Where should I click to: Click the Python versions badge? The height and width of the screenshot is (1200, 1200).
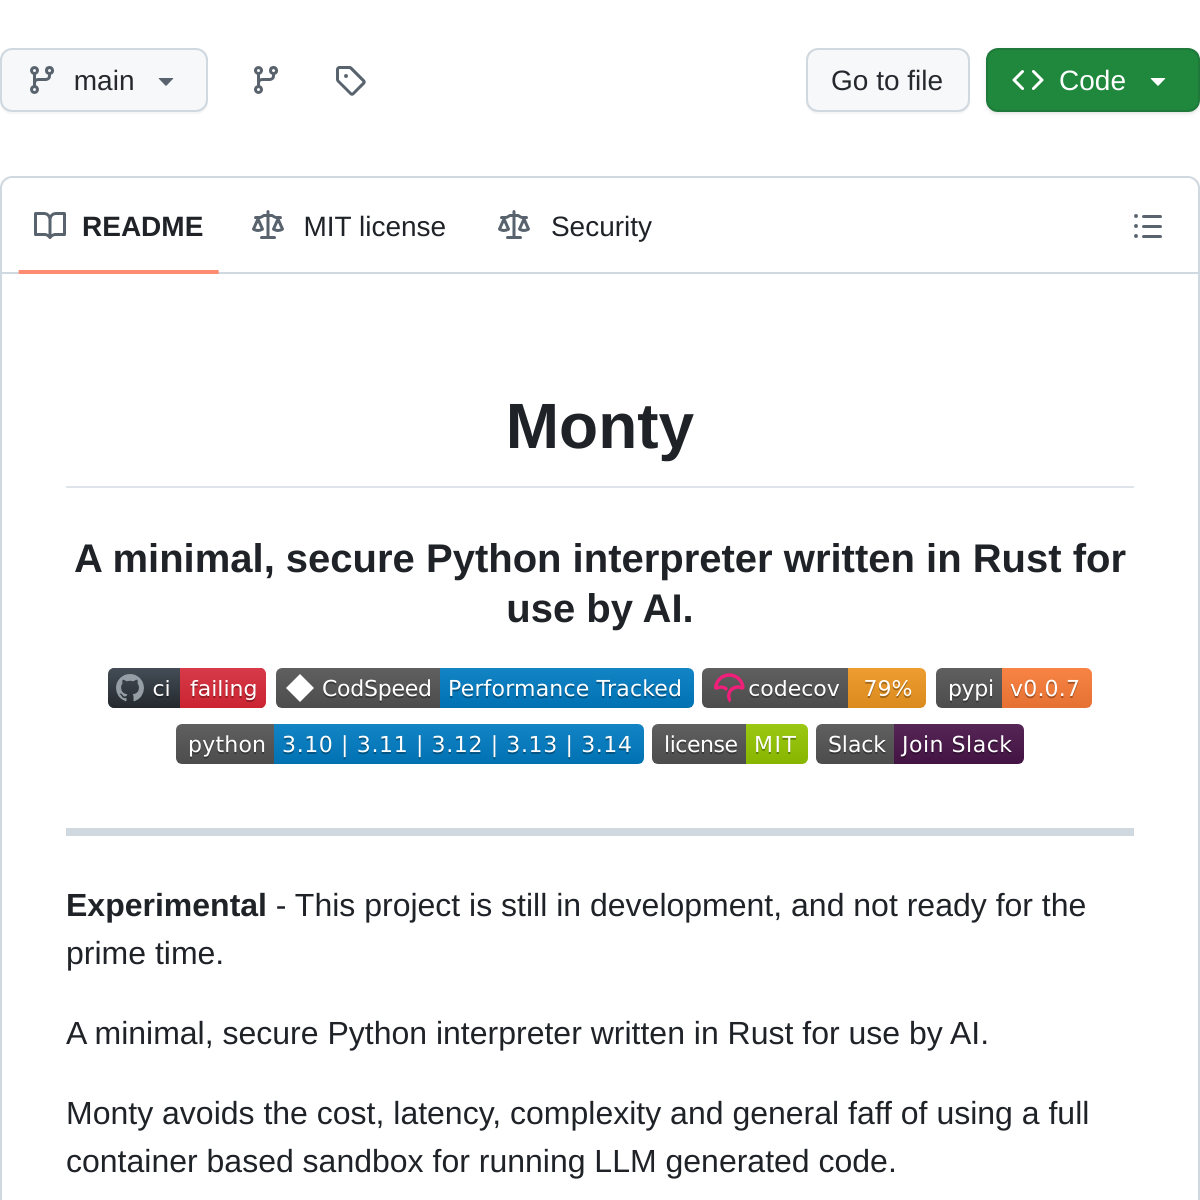pyautogui.click(x=410, y=744)
